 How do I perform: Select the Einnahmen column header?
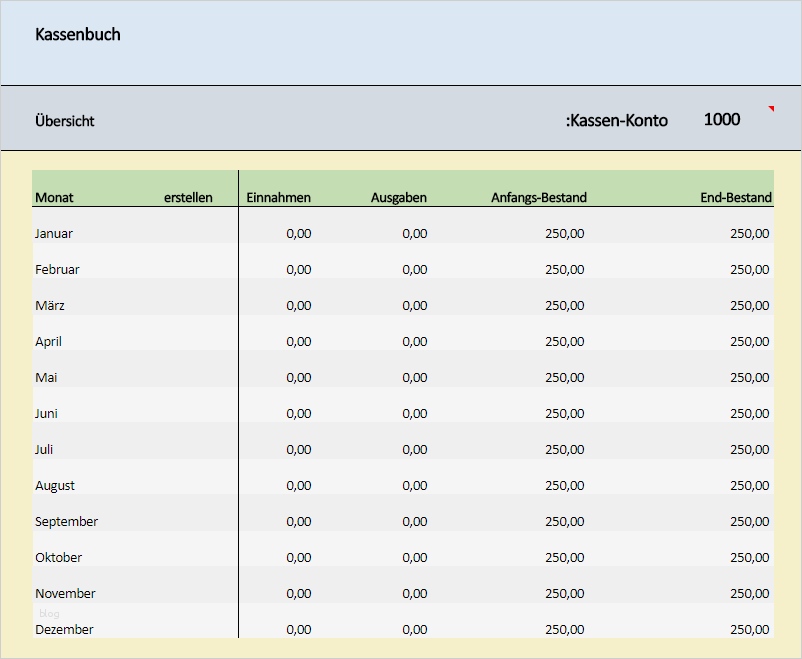coord(279,197)
